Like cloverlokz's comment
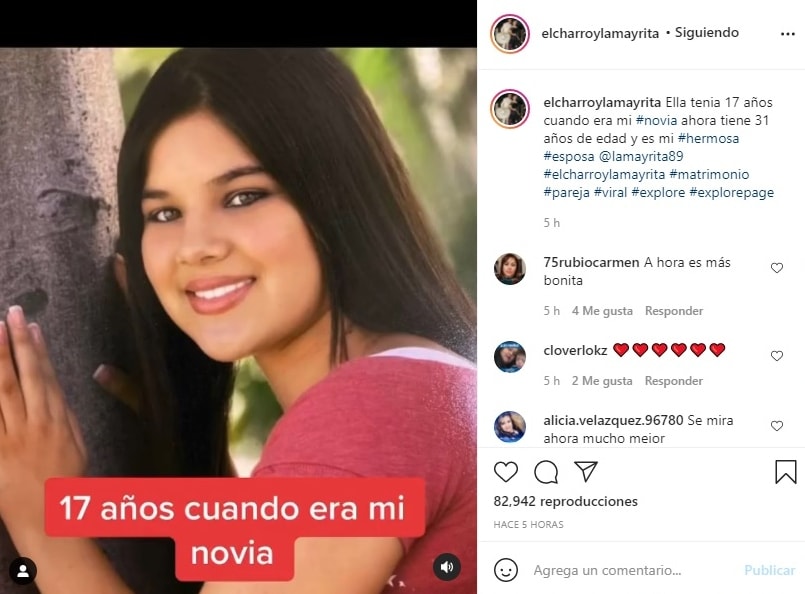 777,356
